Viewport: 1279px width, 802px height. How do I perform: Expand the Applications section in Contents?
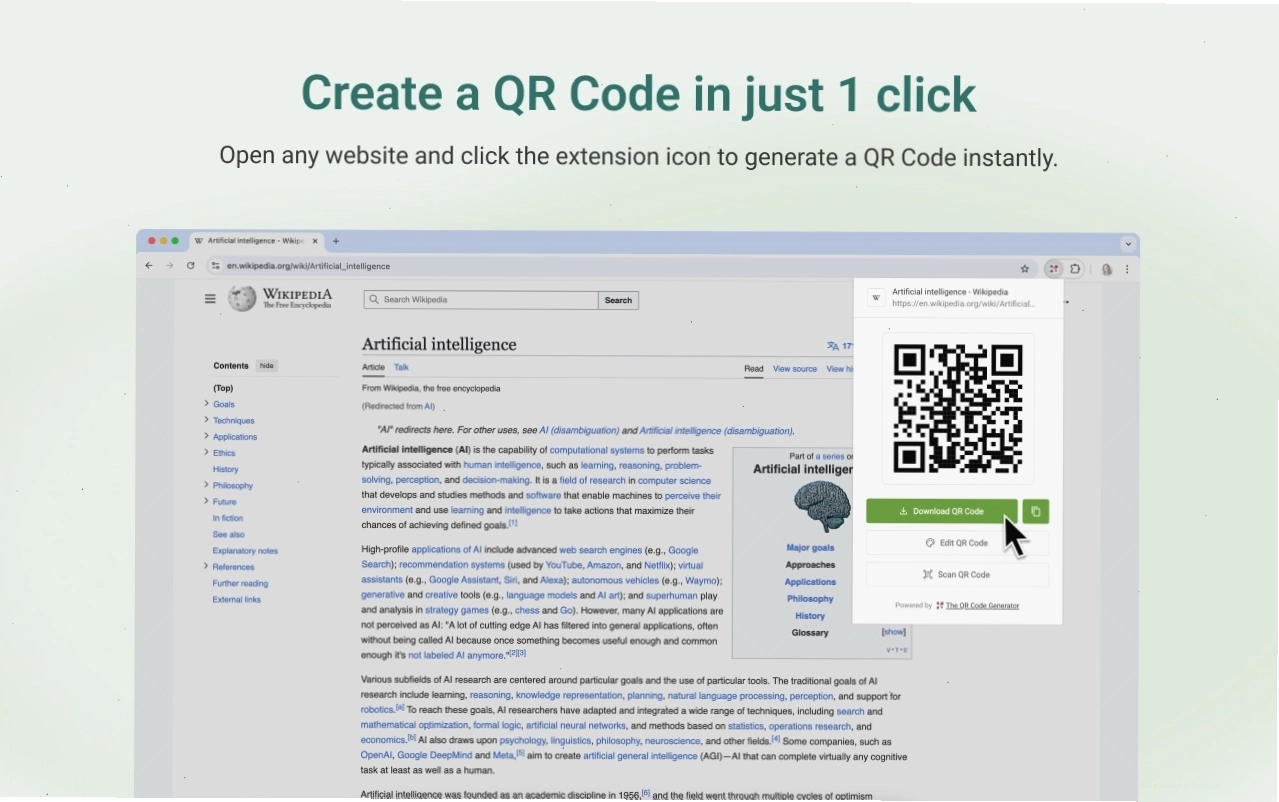tap(207, 436)
